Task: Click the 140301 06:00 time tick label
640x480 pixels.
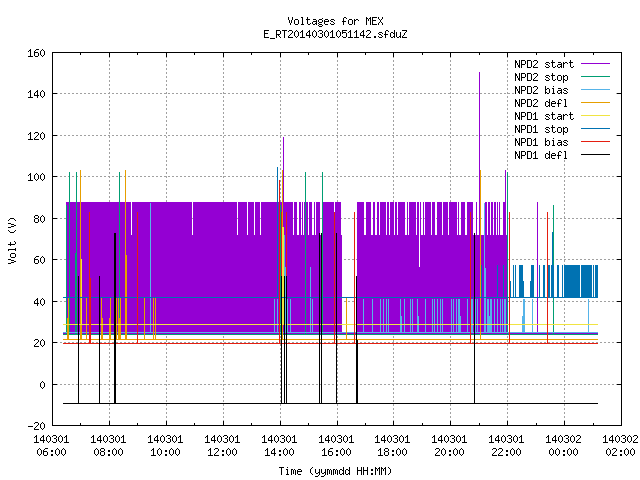Action: coord(51,446)
